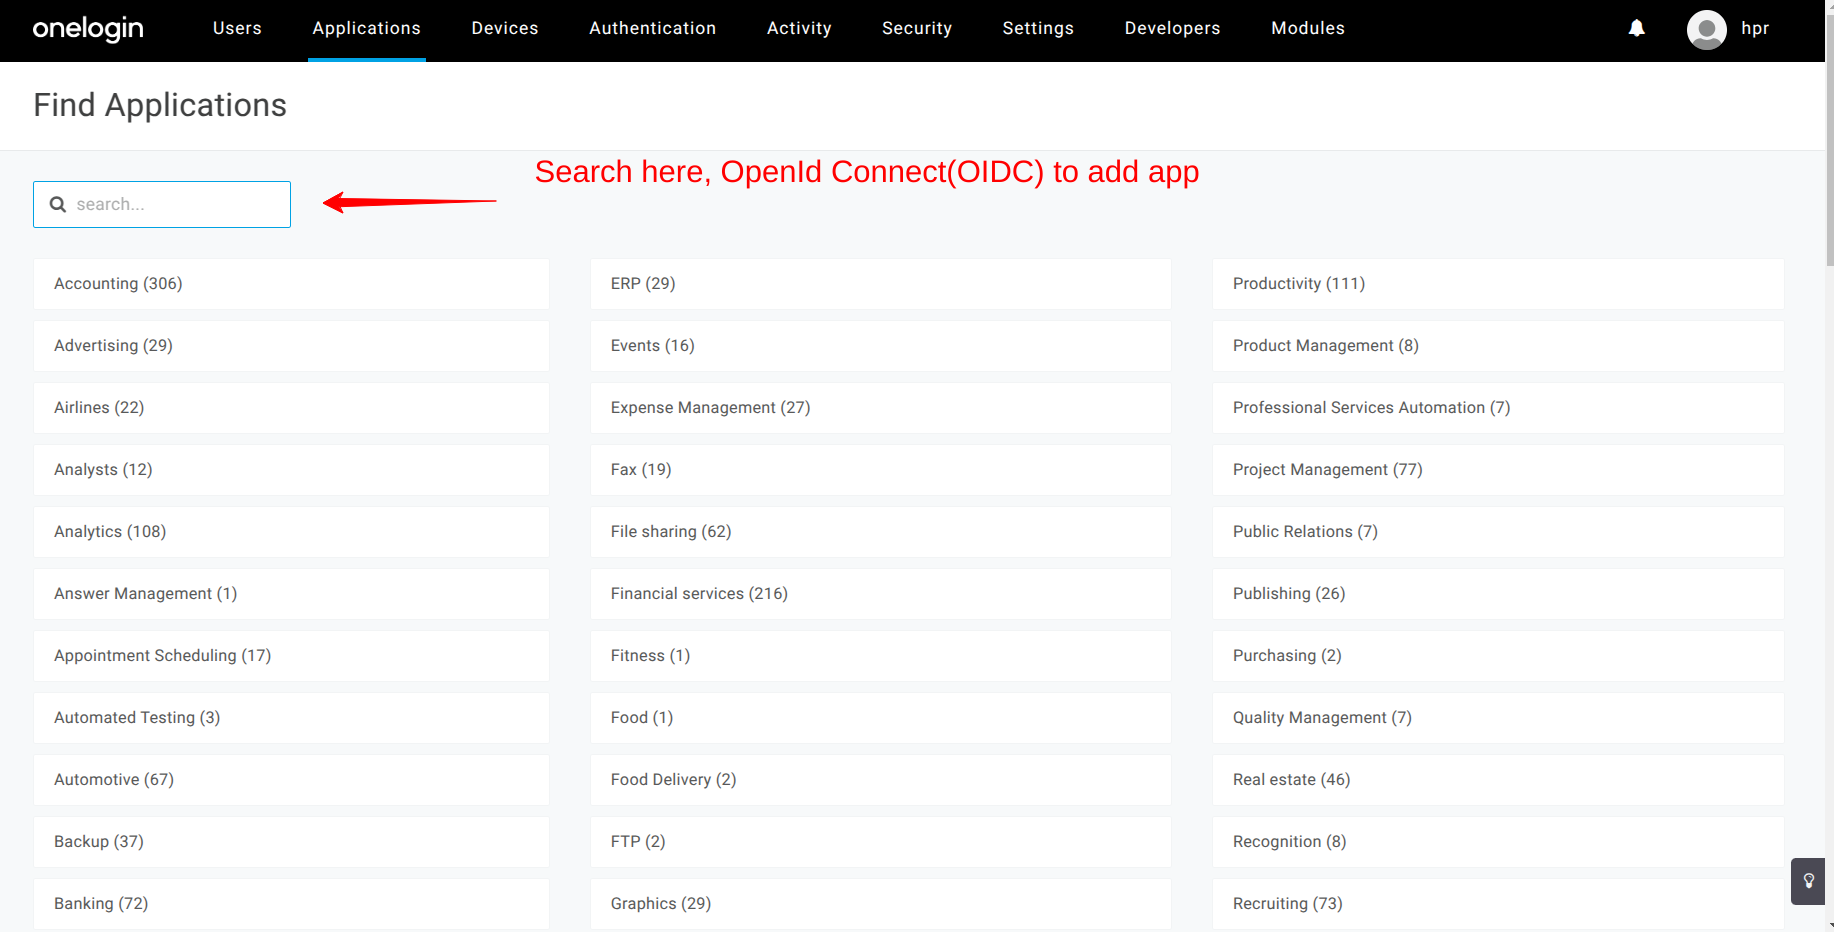Open the Fax (19) category
Screen dimensions: 1834x932
(881, 470)
